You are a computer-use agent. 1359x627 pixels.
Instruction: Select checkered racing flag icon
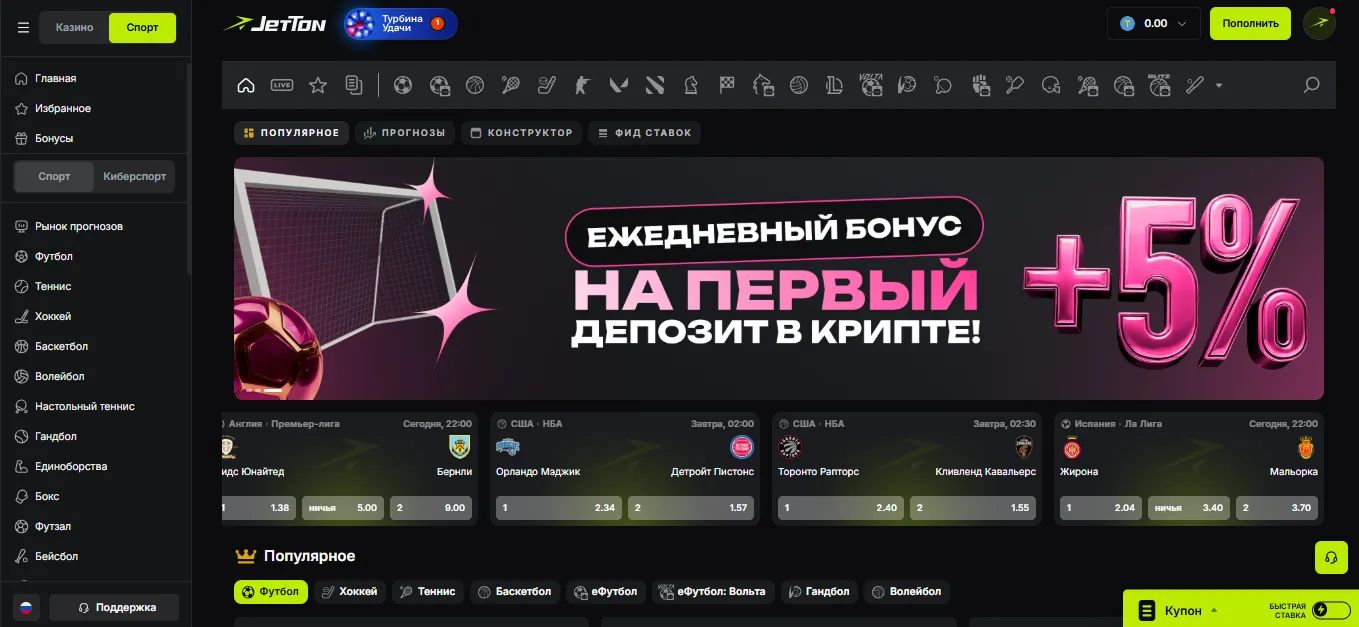point(727,85)
